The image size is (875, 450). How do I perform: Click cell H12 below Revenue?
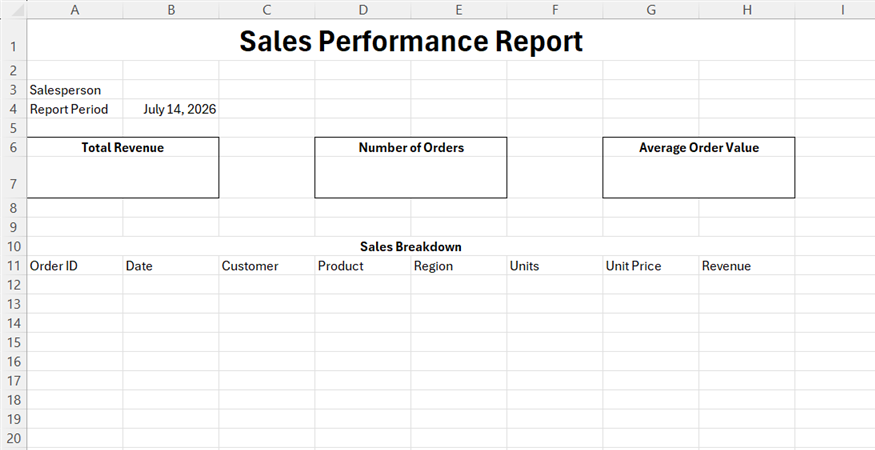(747, 285)
